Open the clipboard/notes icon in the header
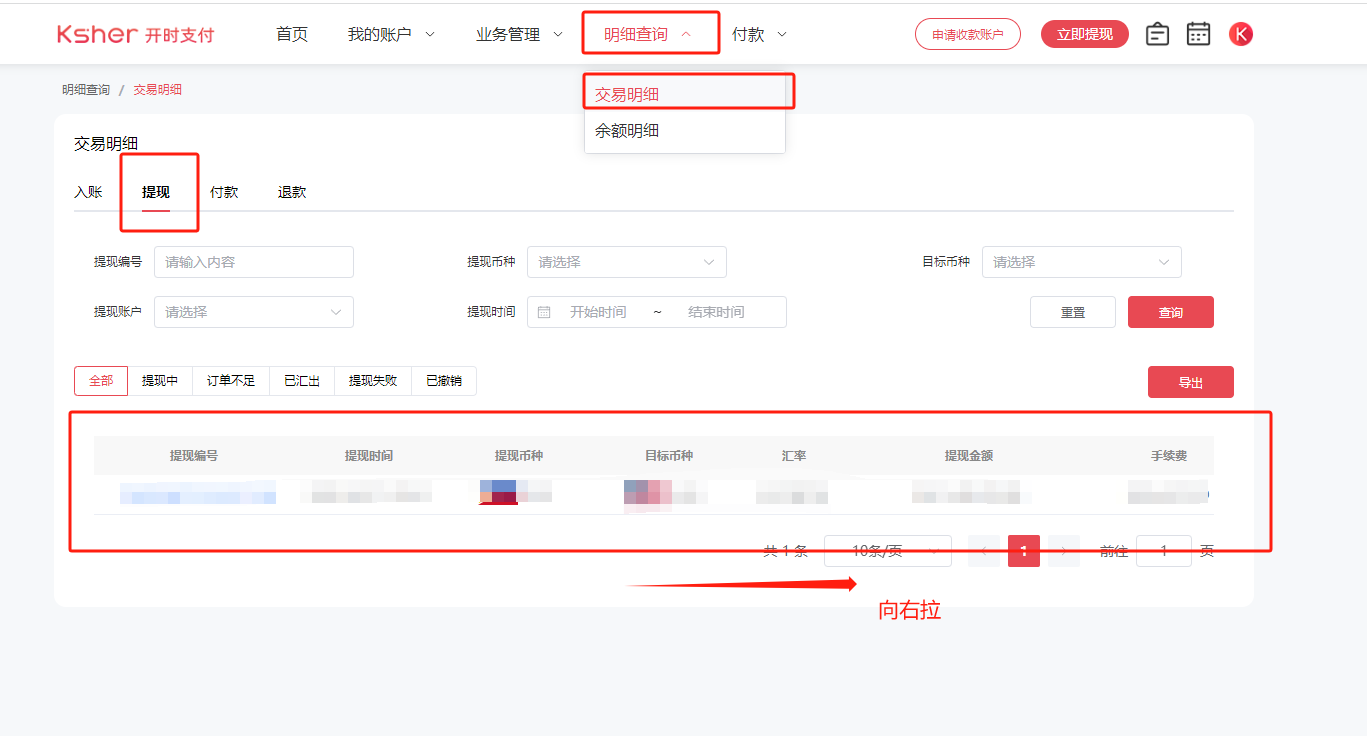This screenshot has width=1367, height=736. click(x=1156, y=33)
